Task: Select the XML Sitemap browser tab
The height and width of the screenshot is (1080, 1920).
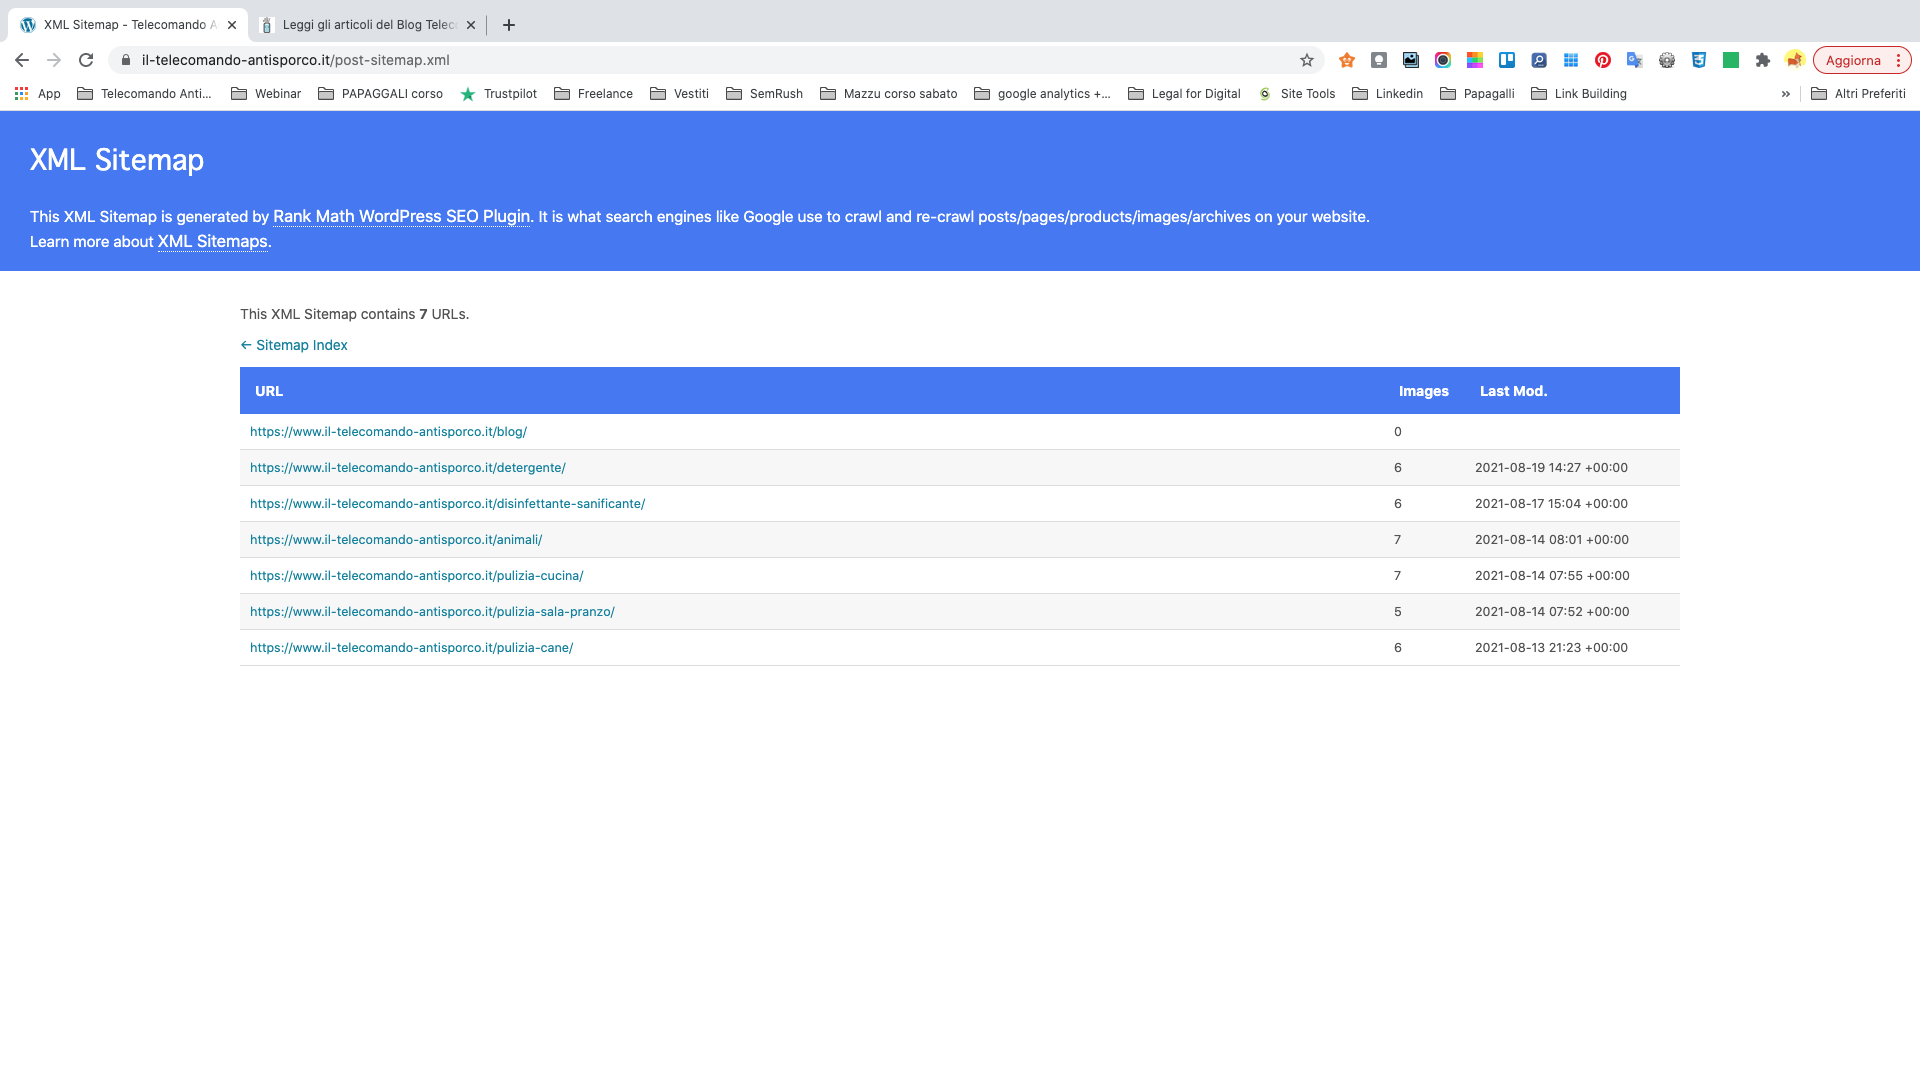Action: coord(125,25)
